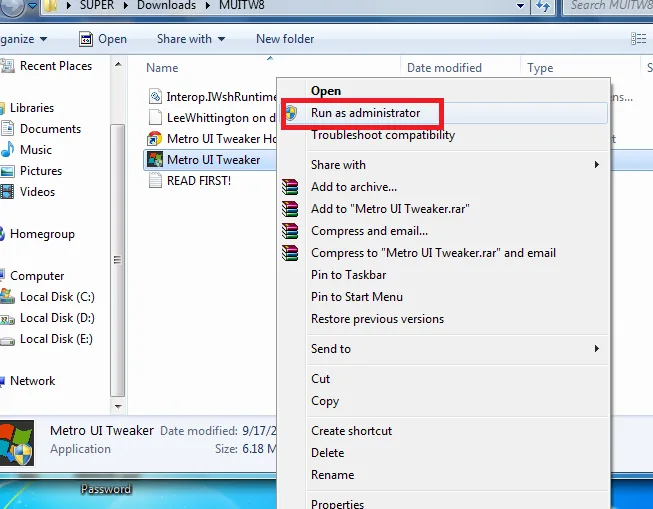The width and height of the screenshot is (653, 509).
Task: Click the refresh button beside address bar
Action: click(x=543, y=6)
